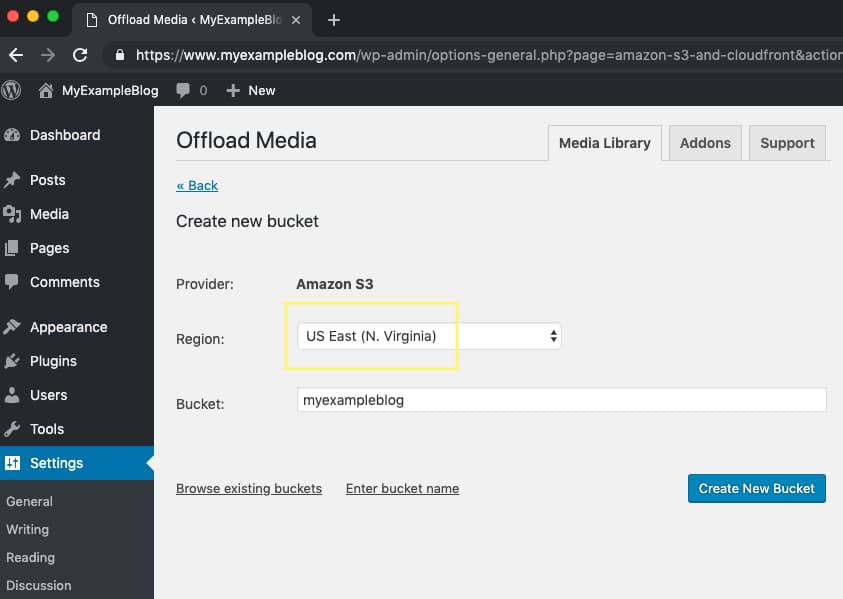
Task: Open Discussion settings submenu
Action: tap(39, 585)
